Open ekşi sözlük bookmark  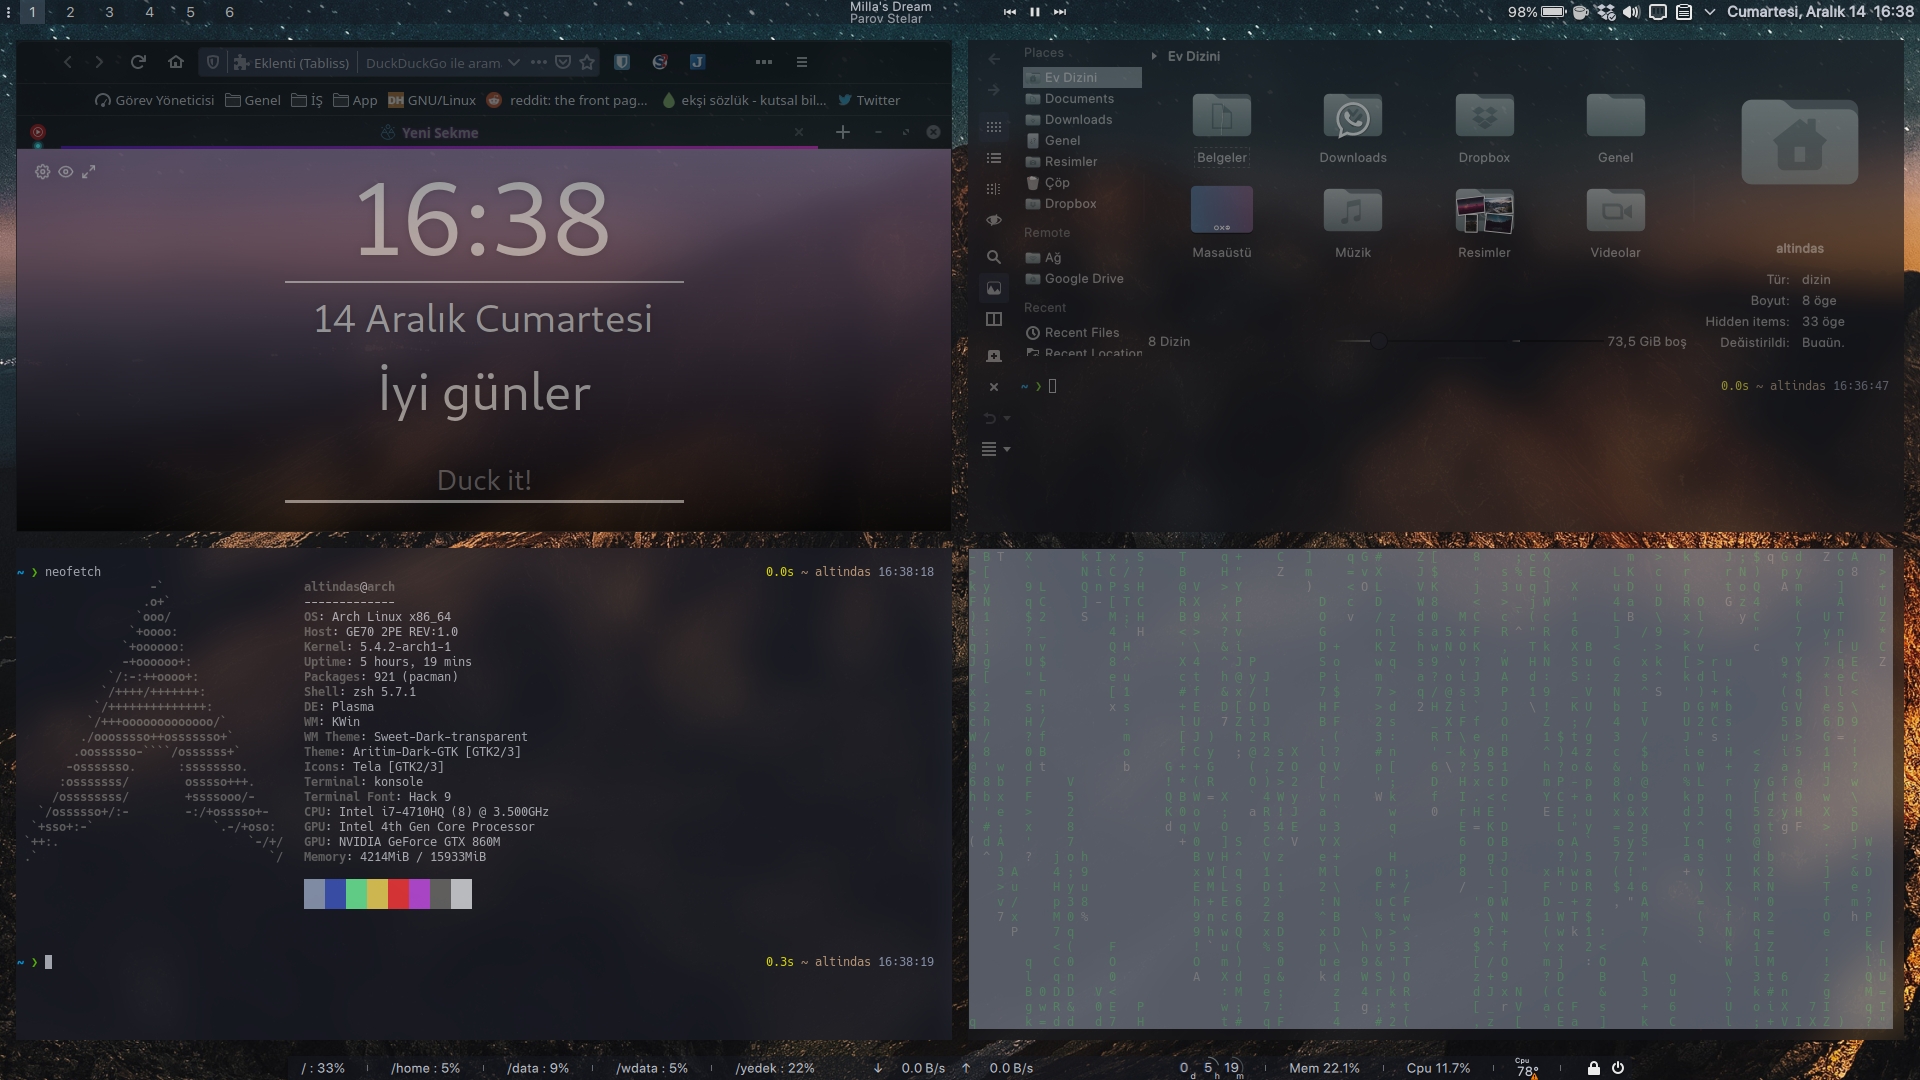[743, 100]
